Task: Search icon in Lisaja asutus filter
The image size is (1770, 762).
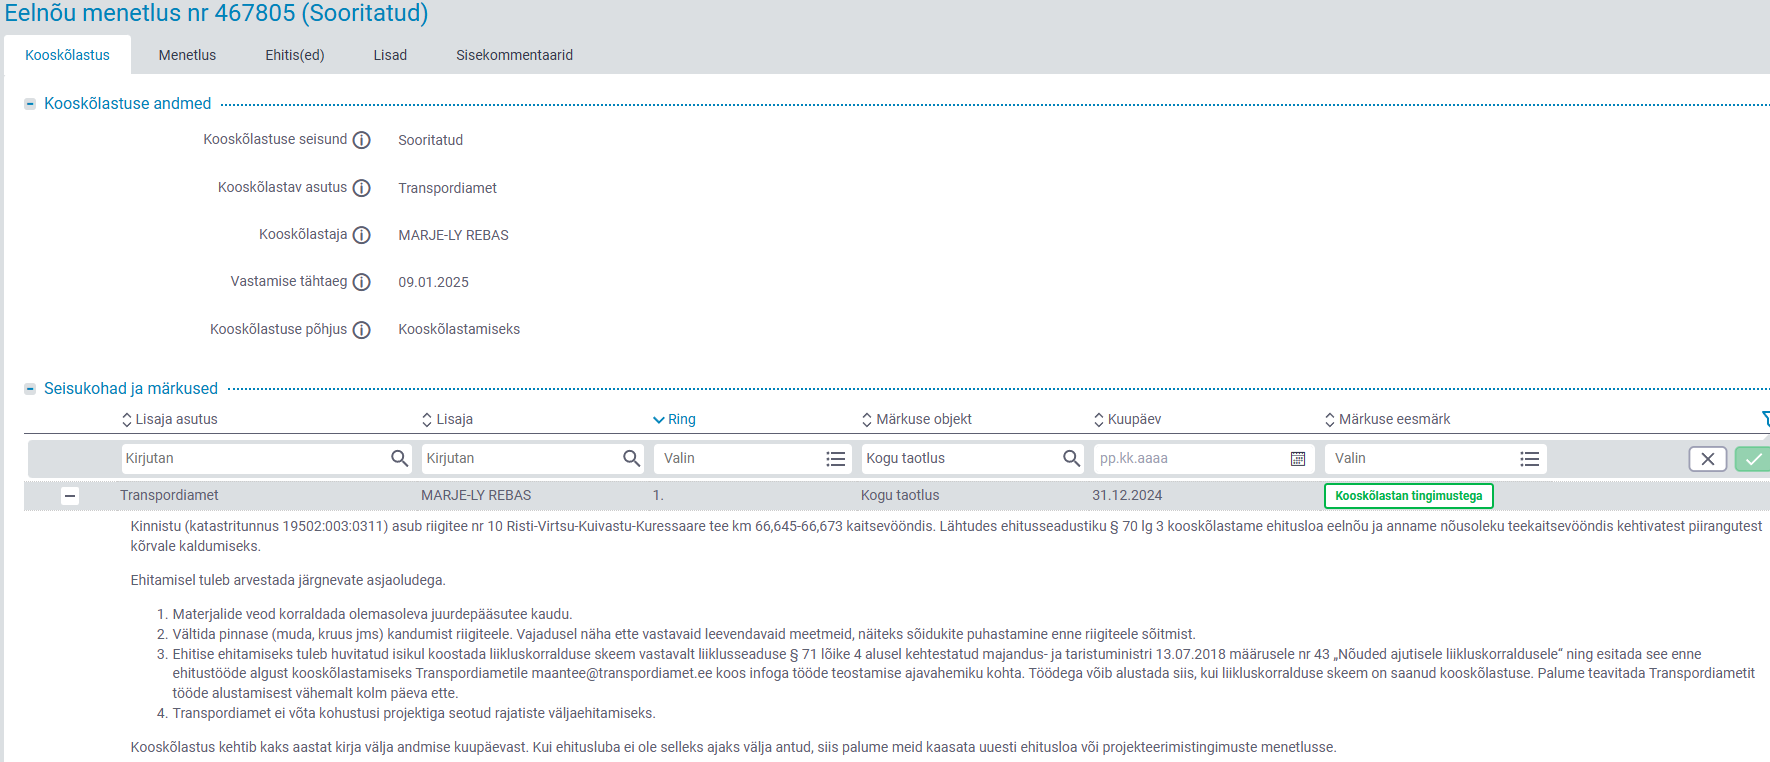Action: [x=400, y=458]
